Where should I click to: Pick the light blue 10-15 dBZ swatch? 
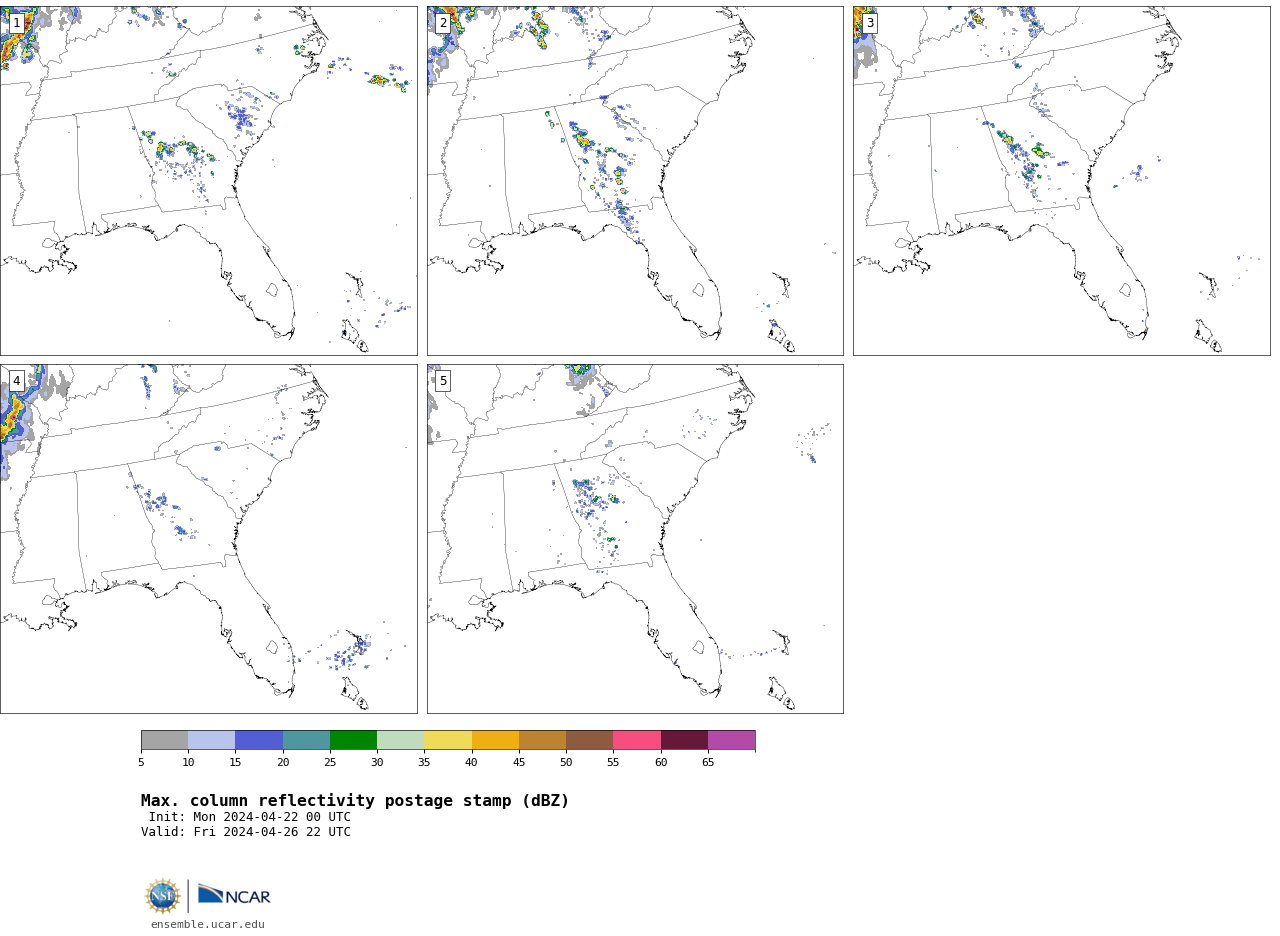(212, 740)
